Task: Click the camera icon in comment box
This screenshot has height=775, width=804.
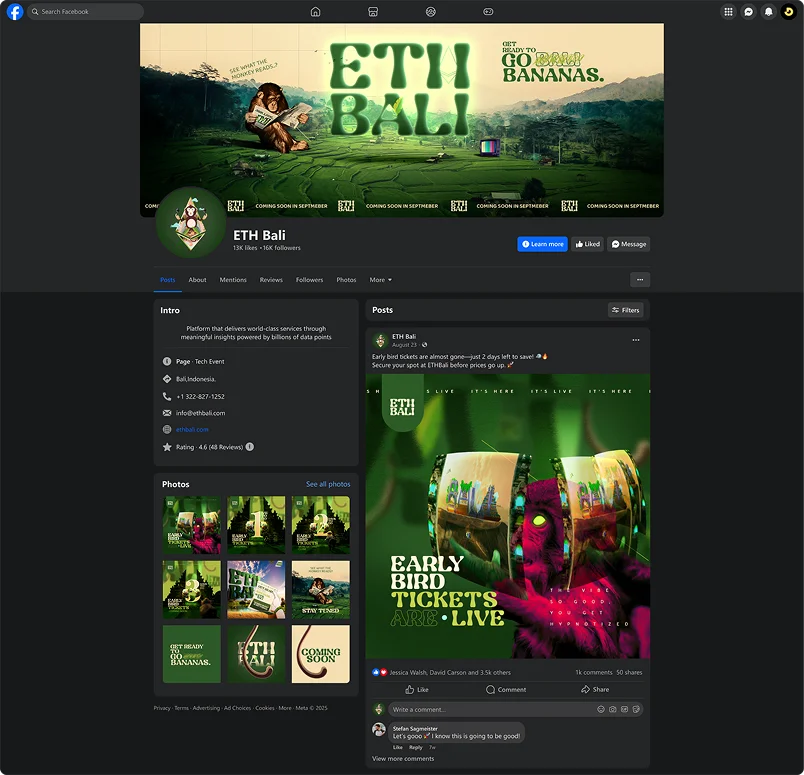Action: (x=613, y=709)
